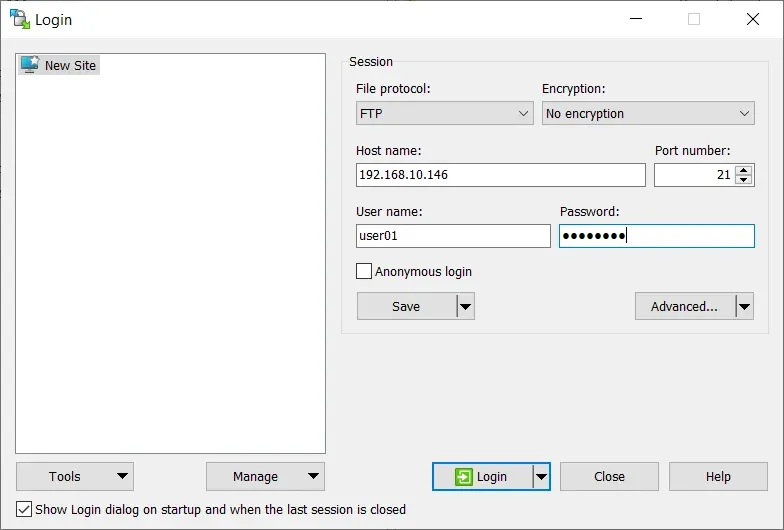Decrease the port number with down arrow
784x530 pixels.
click(x=744, y=180)
